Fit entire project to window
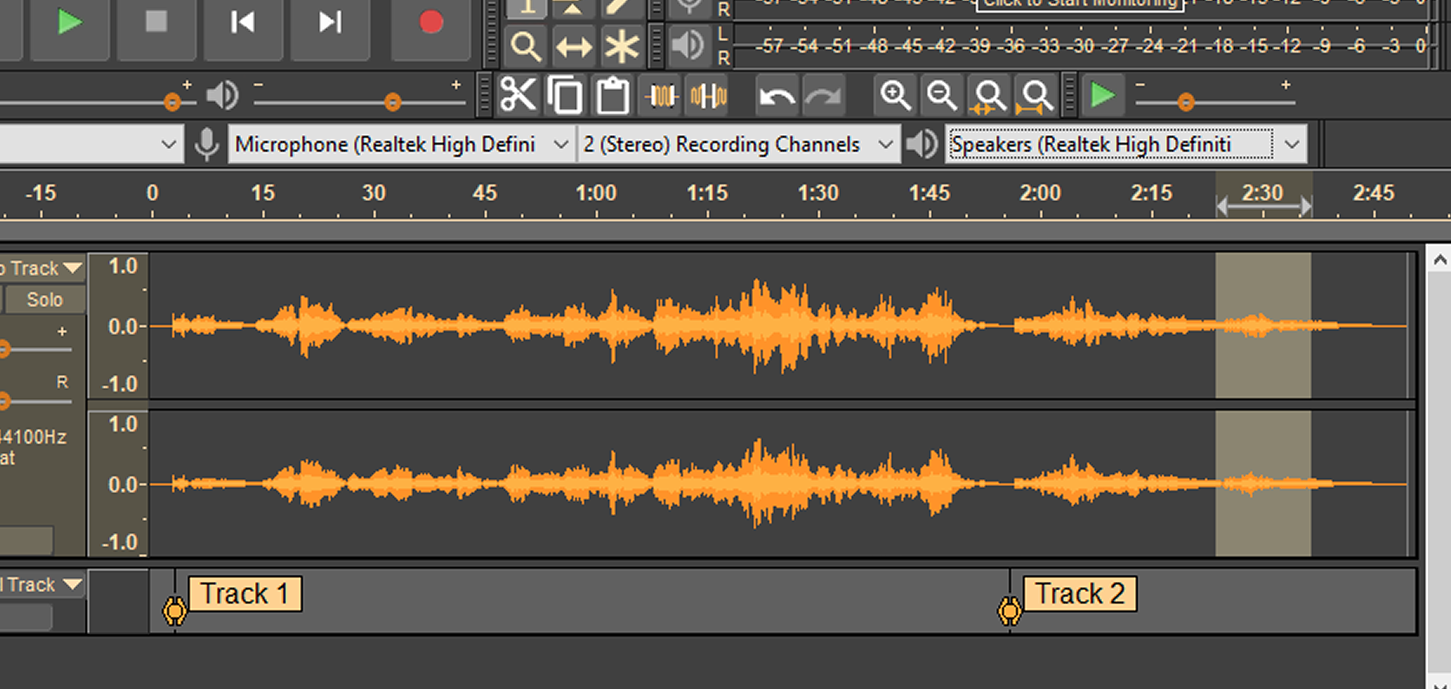1451x689 pixels. pyautogui.click(x=1035, y=96)
